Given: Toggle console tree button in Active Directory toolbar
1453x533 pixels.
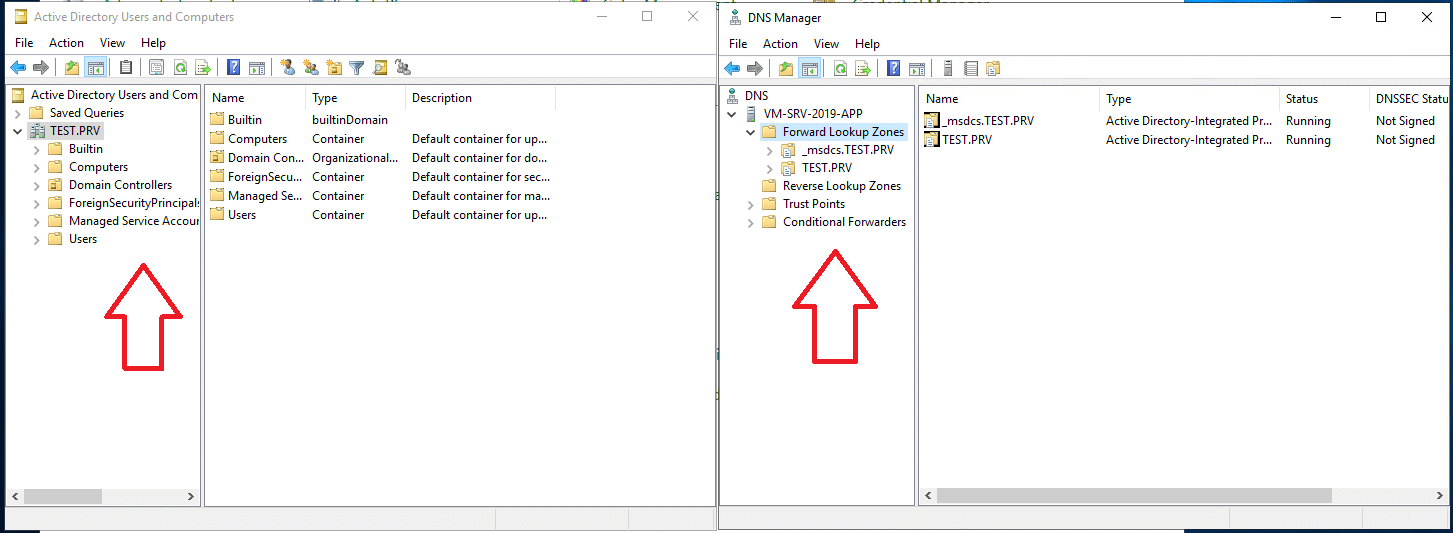Looking at the screenshot, I should coord(96,68).
